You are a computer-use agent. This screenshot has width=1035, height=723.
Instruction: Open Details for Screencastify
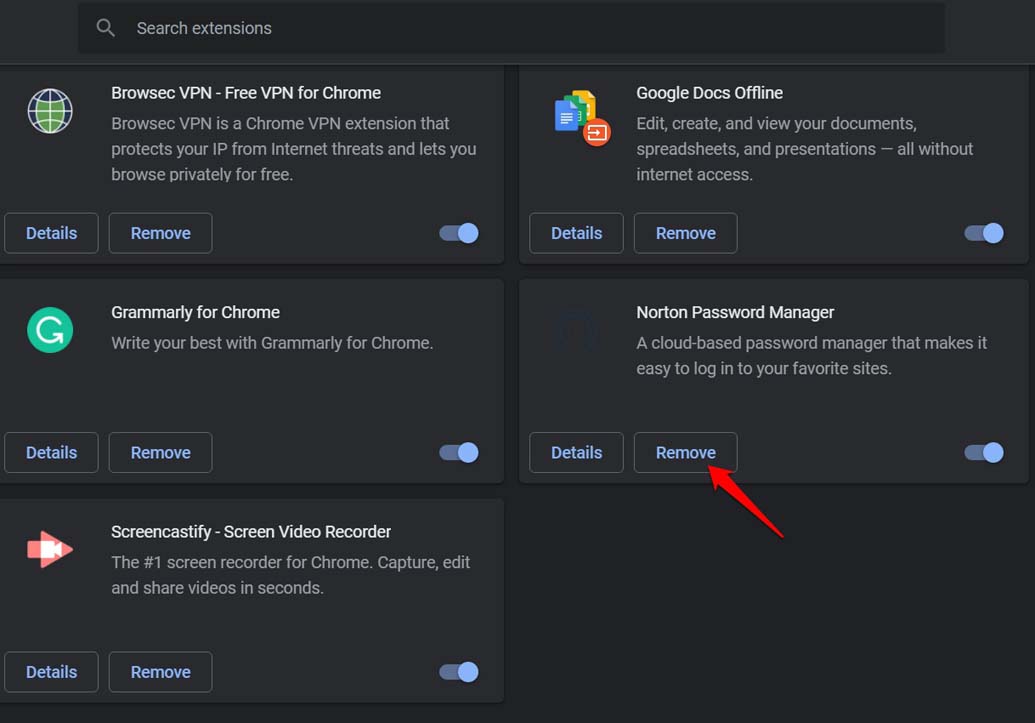point(51,672)
